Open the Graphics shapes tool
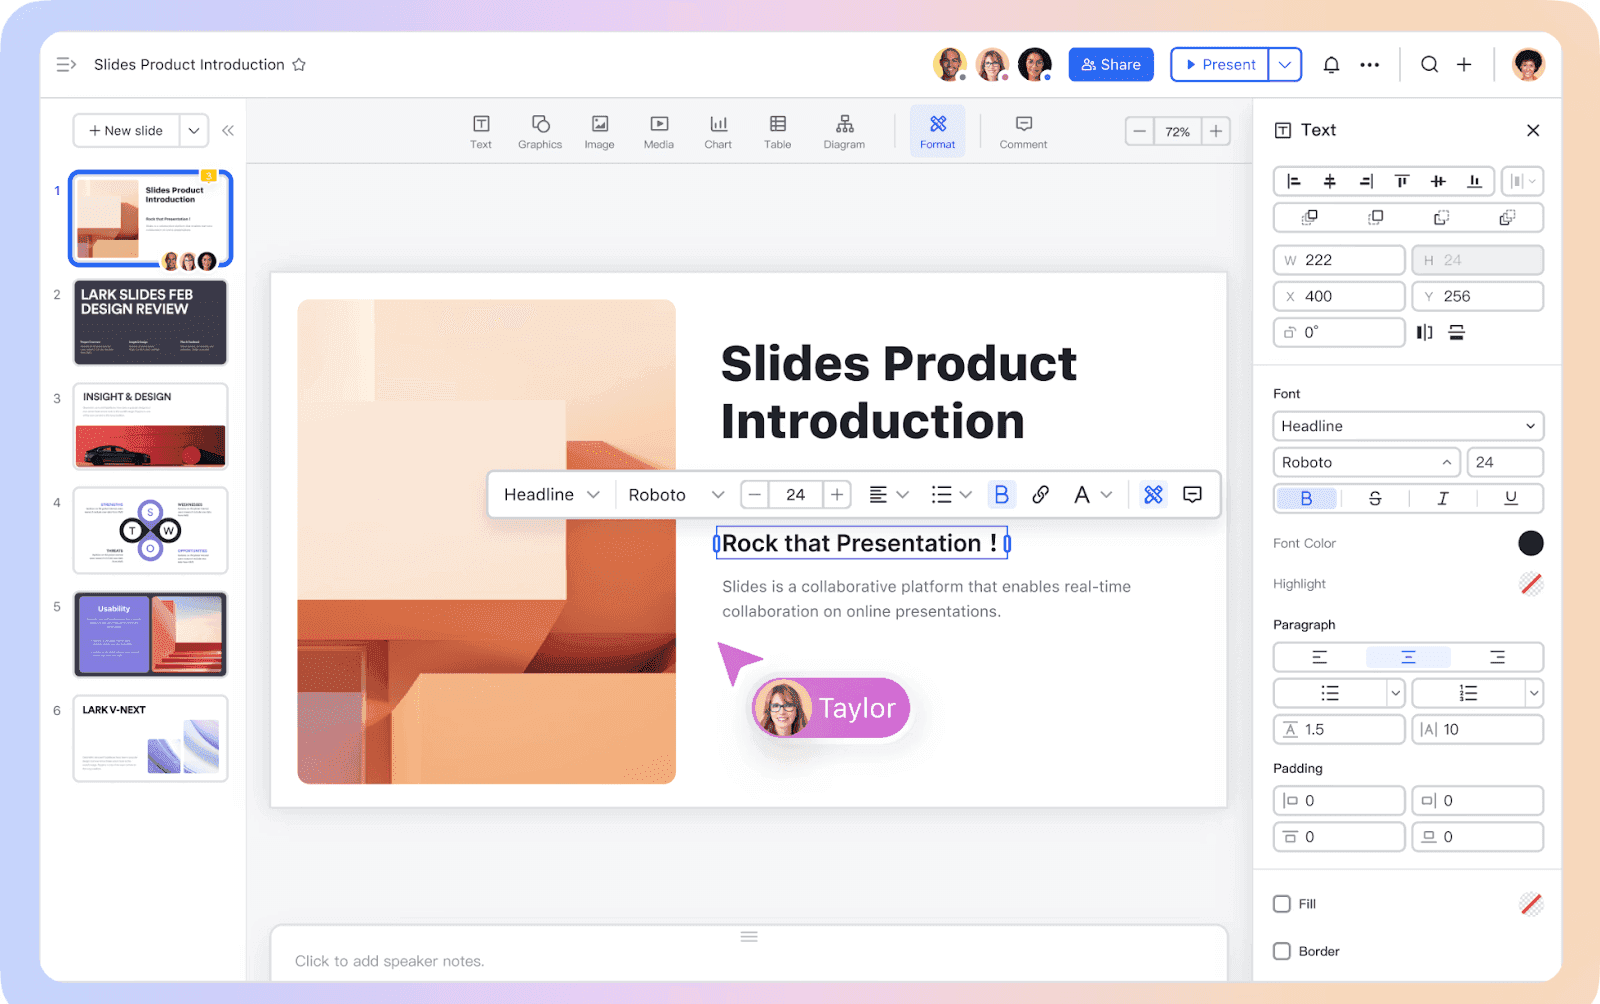The height and width of the screenshot is (1004, 1600). 540,131
